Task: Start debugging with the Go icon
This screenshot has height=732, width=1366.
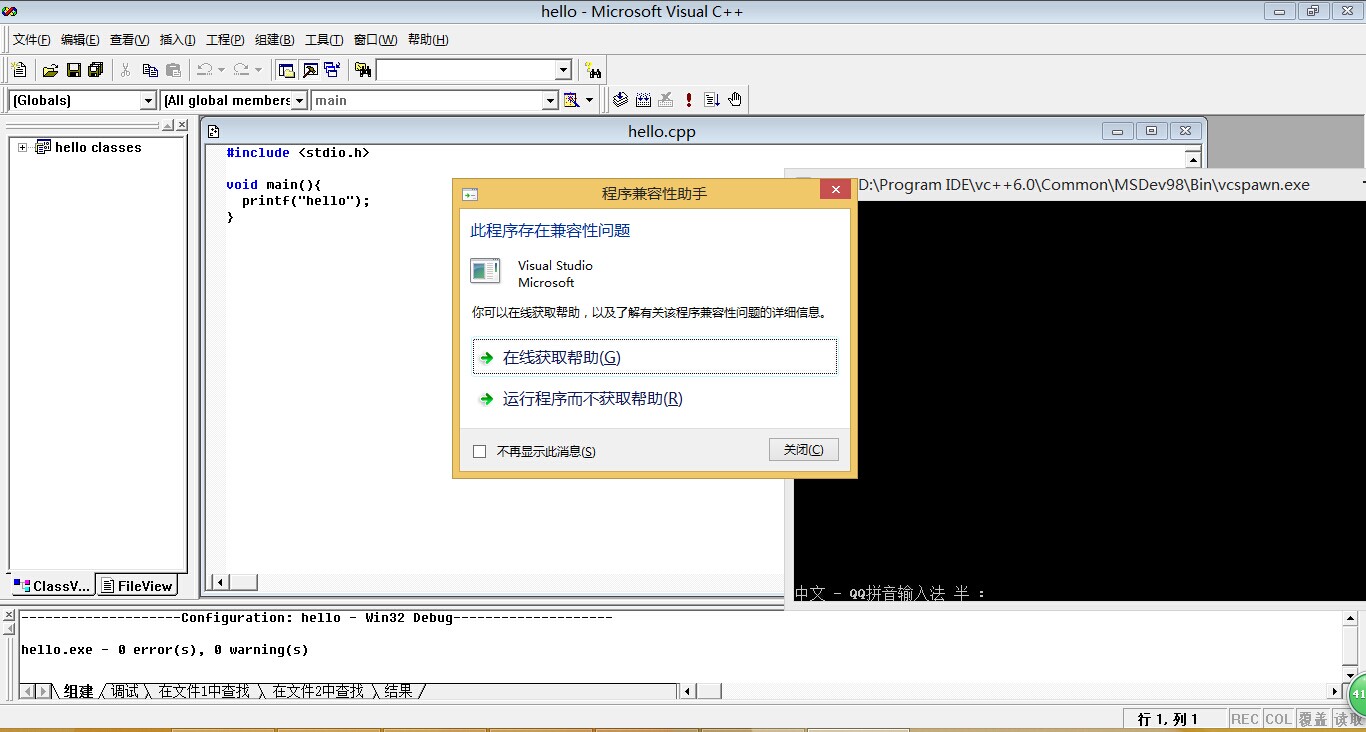Action: click(x=712, y=100)
